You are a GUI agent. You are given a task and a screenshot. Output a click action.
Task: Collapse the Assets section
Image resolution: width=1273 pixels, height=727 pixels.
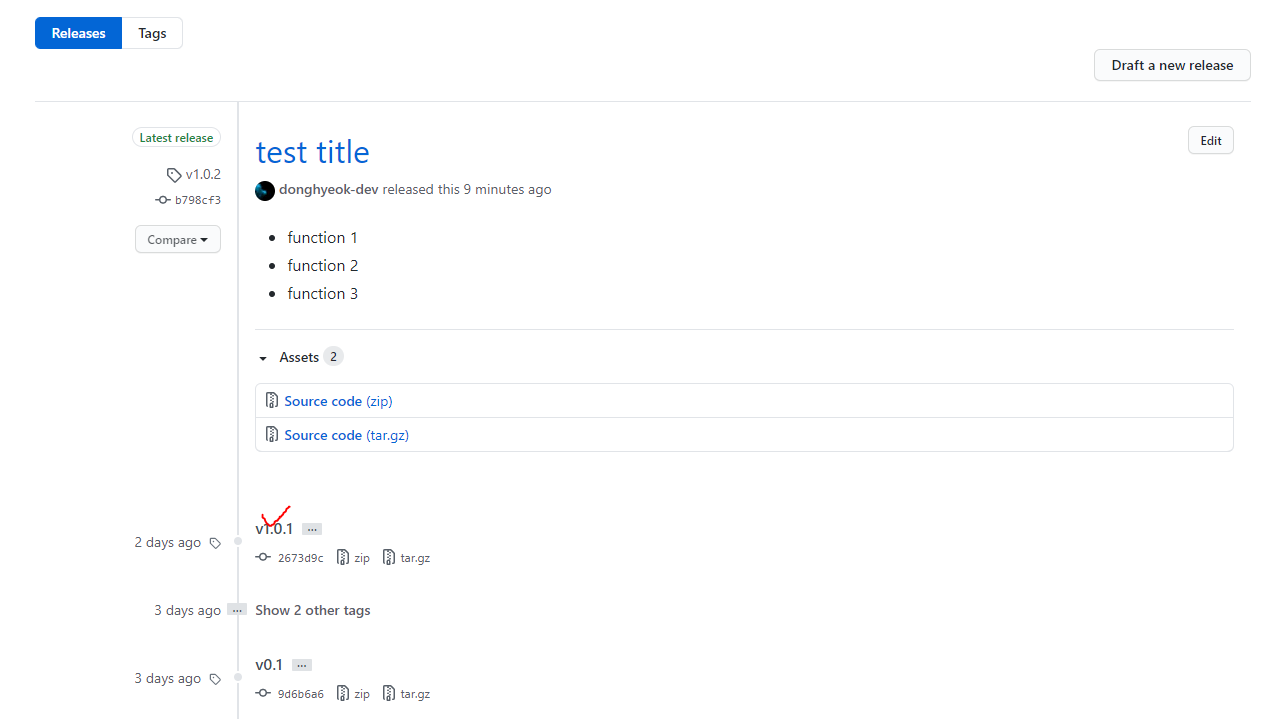coord(263,358)
